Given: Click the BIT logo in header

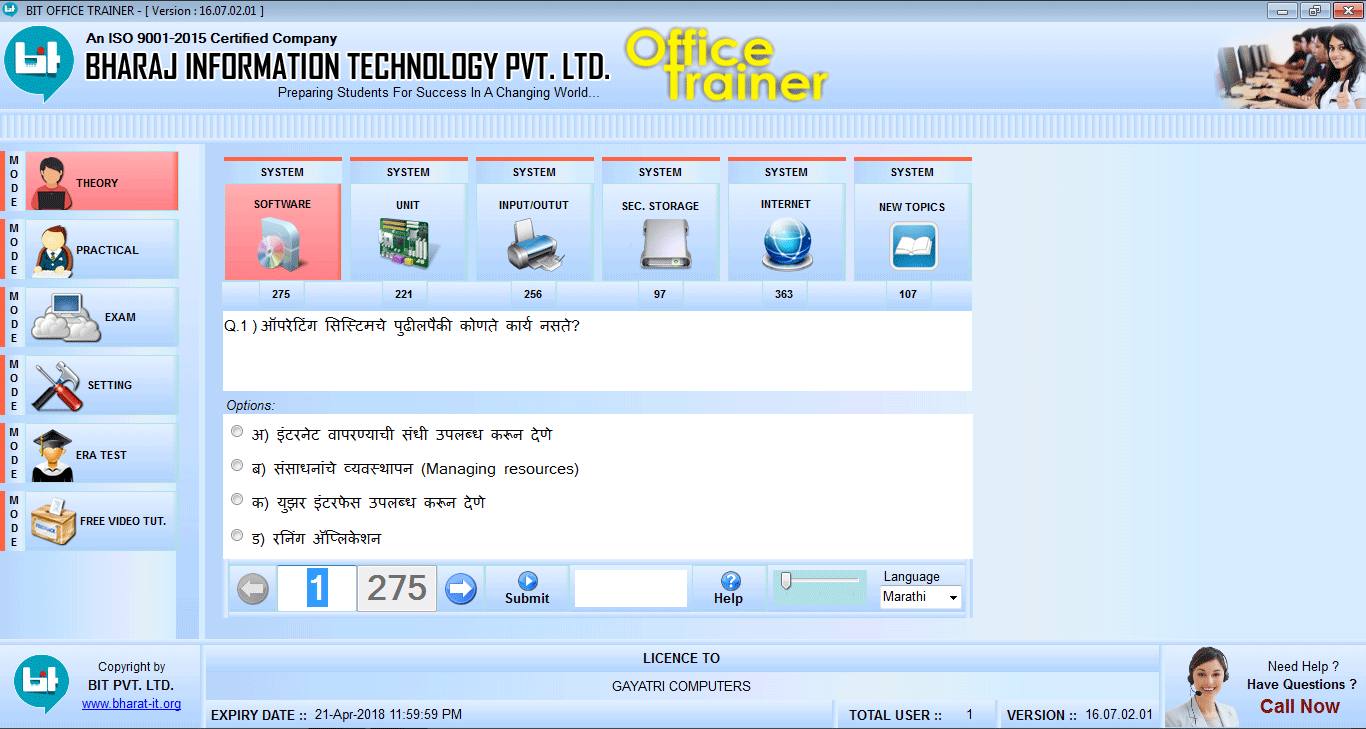Looking at the screenshot, I should pos(37,65).
